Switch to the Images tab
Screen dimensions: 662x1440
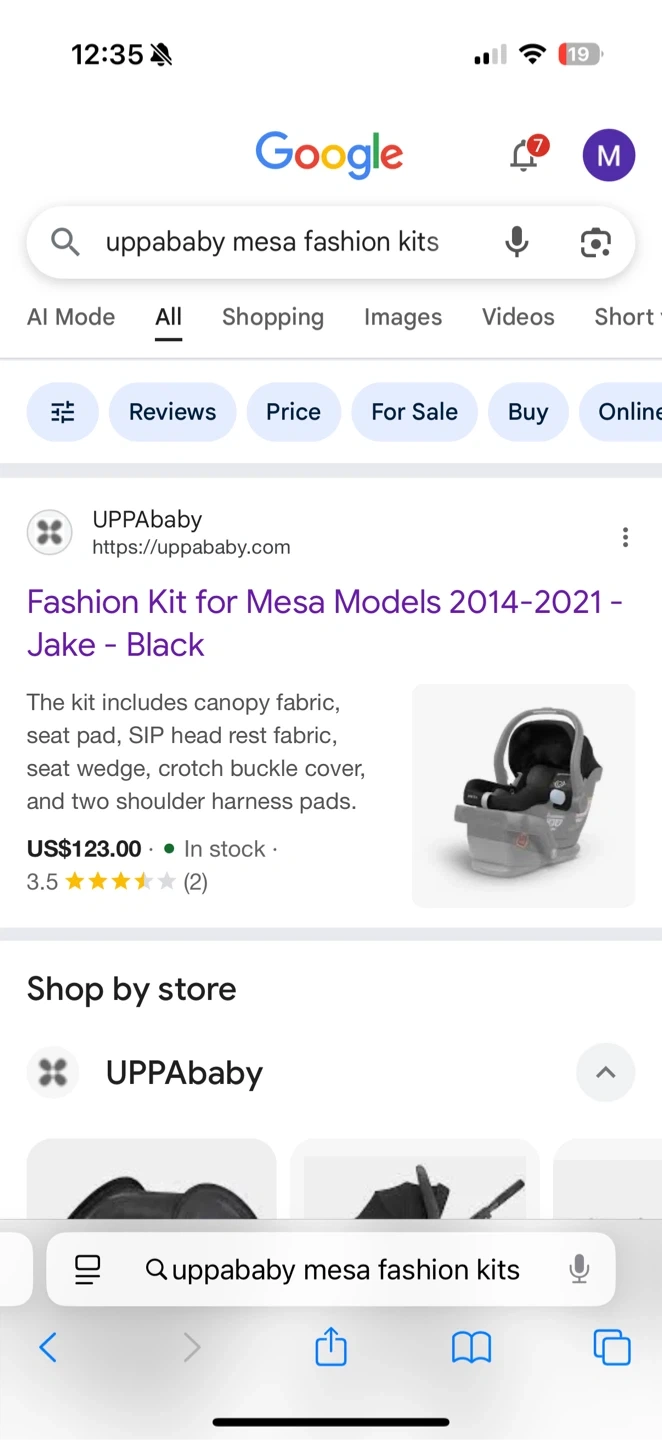tap(403, 317)
